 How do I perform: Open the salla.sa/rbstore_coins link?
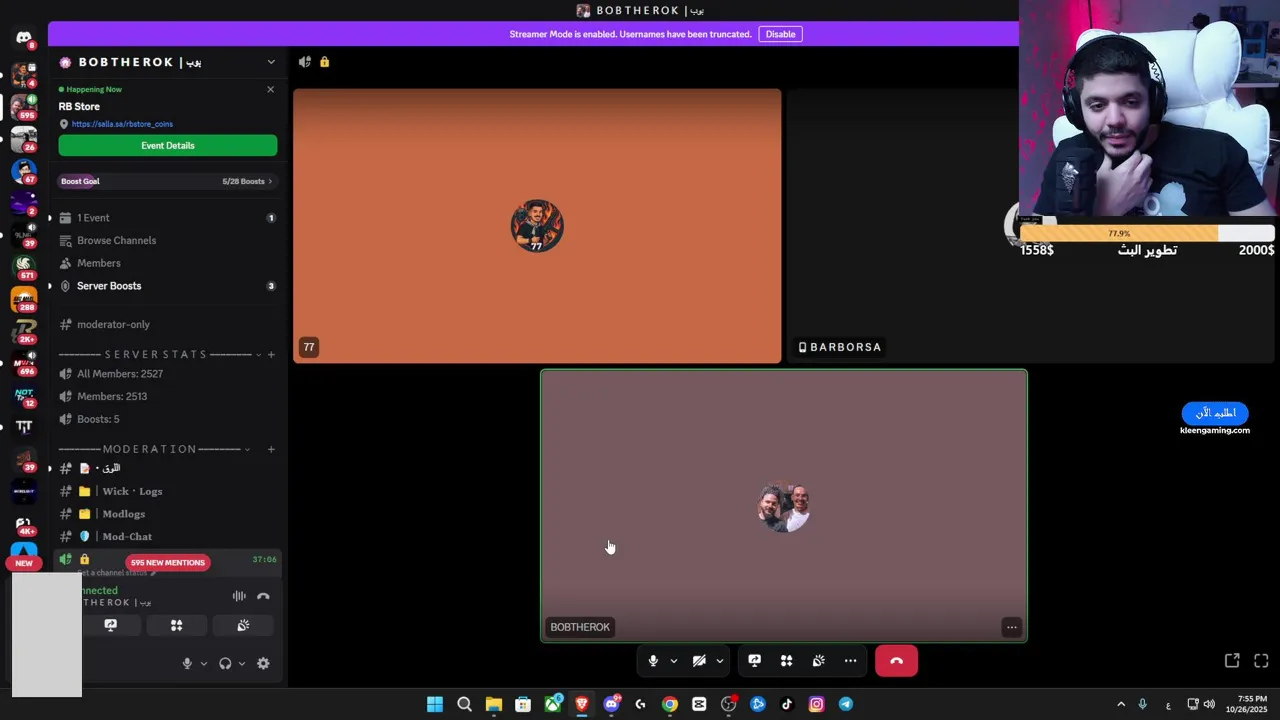pyautogui.click(x=122, y=124)
